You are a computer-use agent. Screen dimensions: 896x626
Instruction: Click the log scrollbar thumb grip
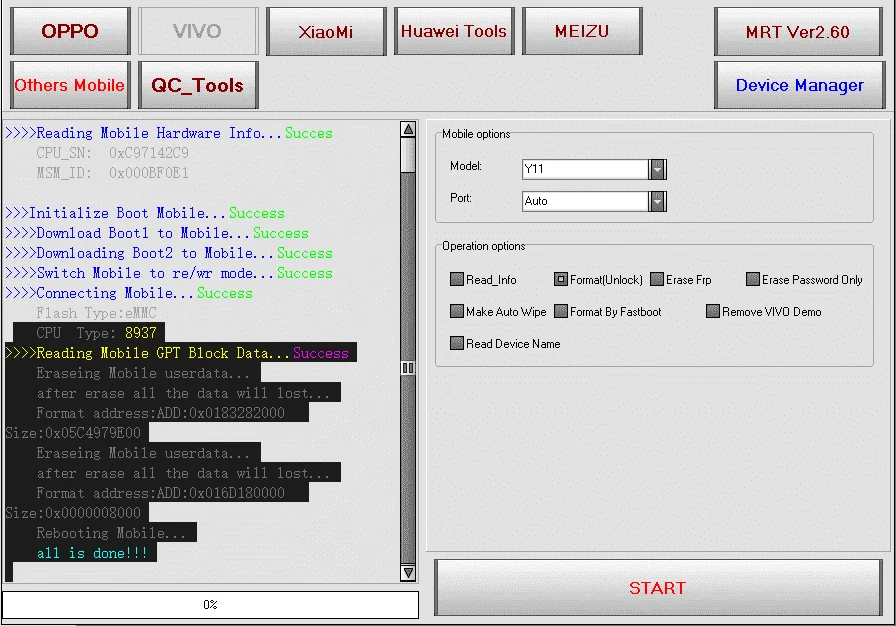pos(408,367)
